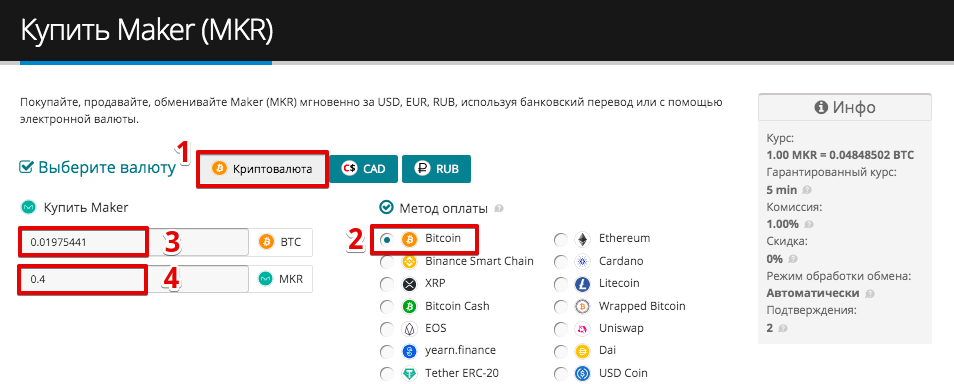Screen dimensions: 954x384
Task: Click the help icon next to 5 min
Action: 807,190
